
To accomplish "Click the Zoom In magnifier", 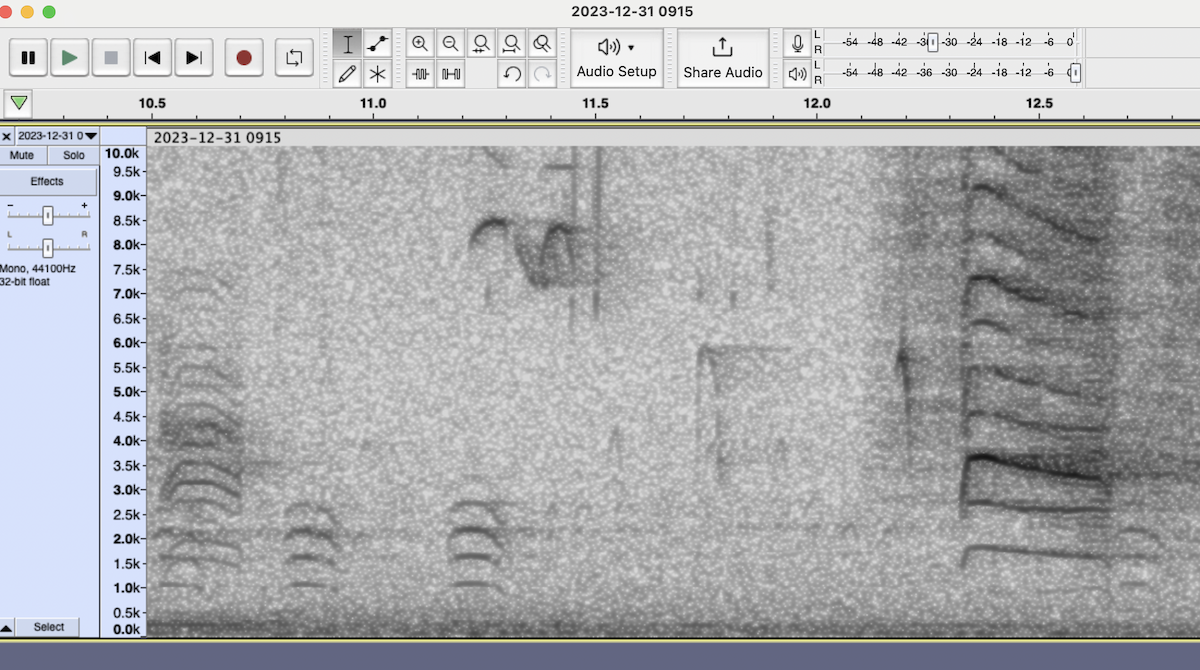I will point(420,44).
